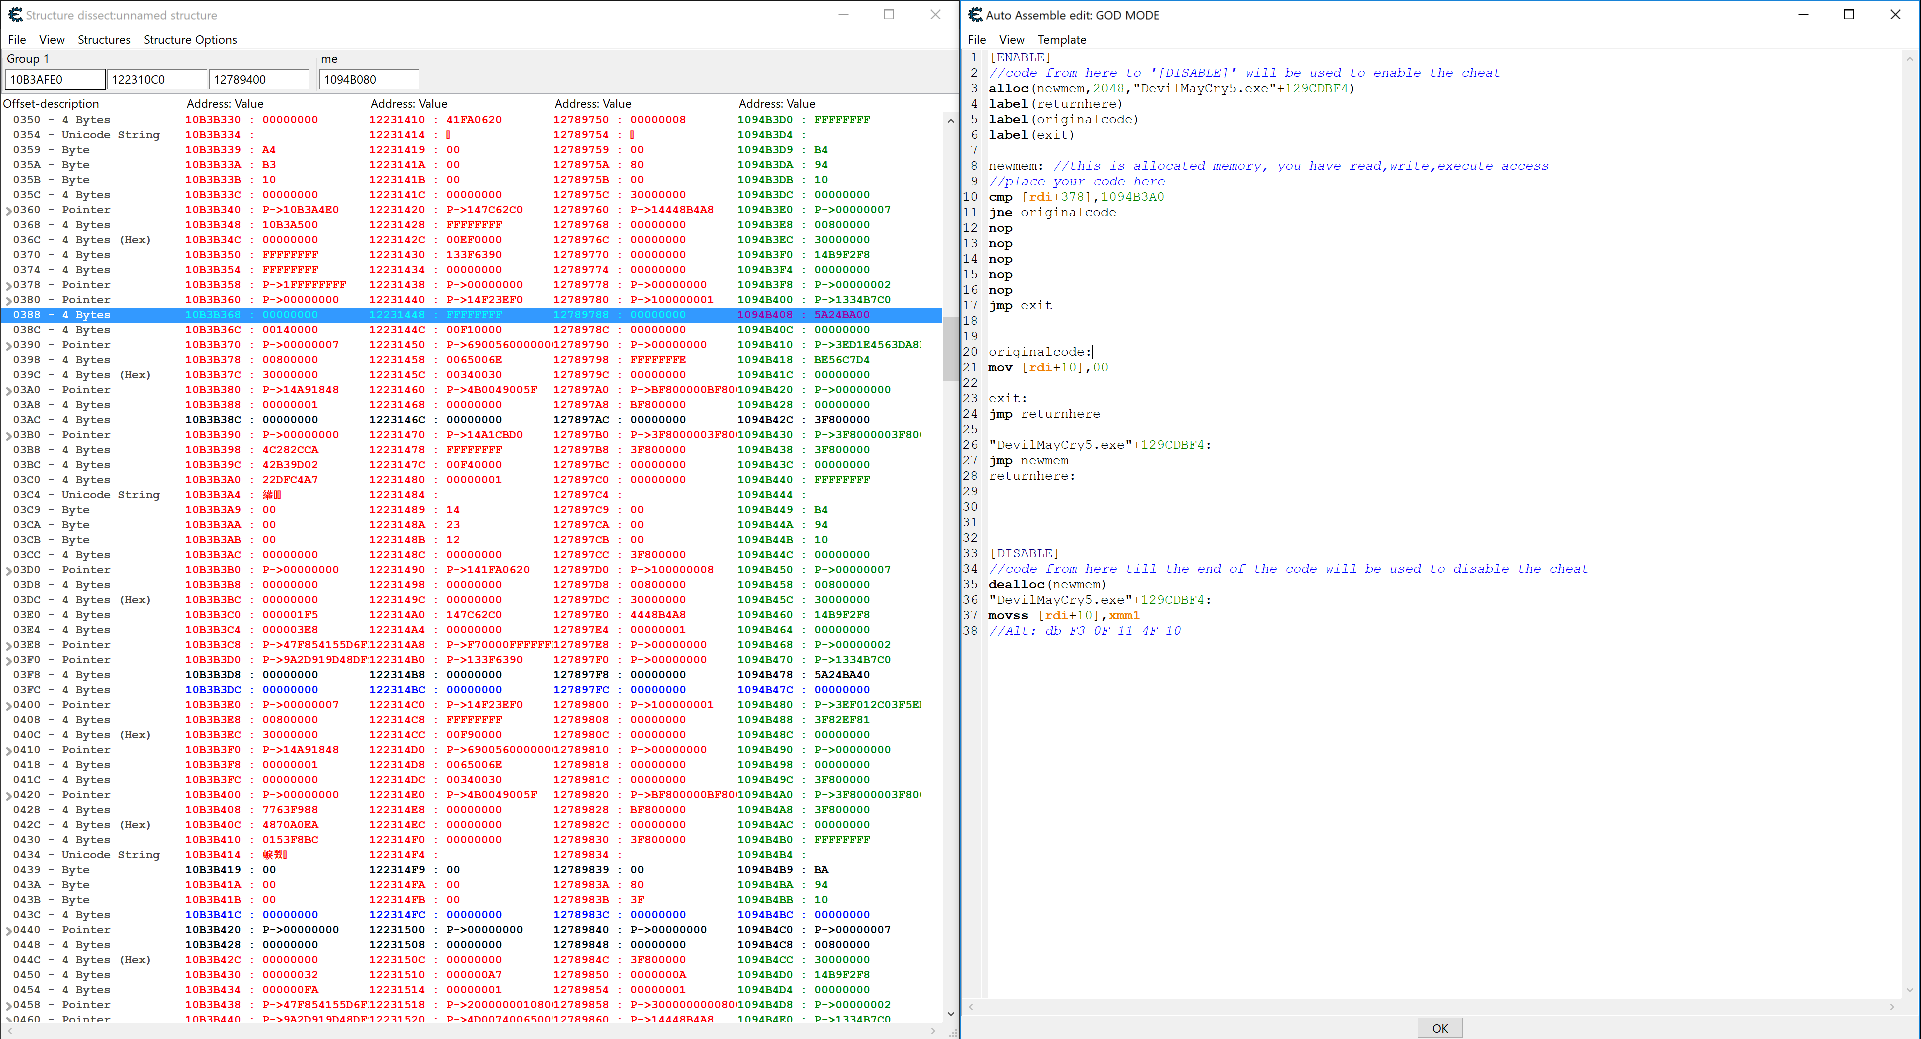Open the Structures menu

(x=104, y=40)
